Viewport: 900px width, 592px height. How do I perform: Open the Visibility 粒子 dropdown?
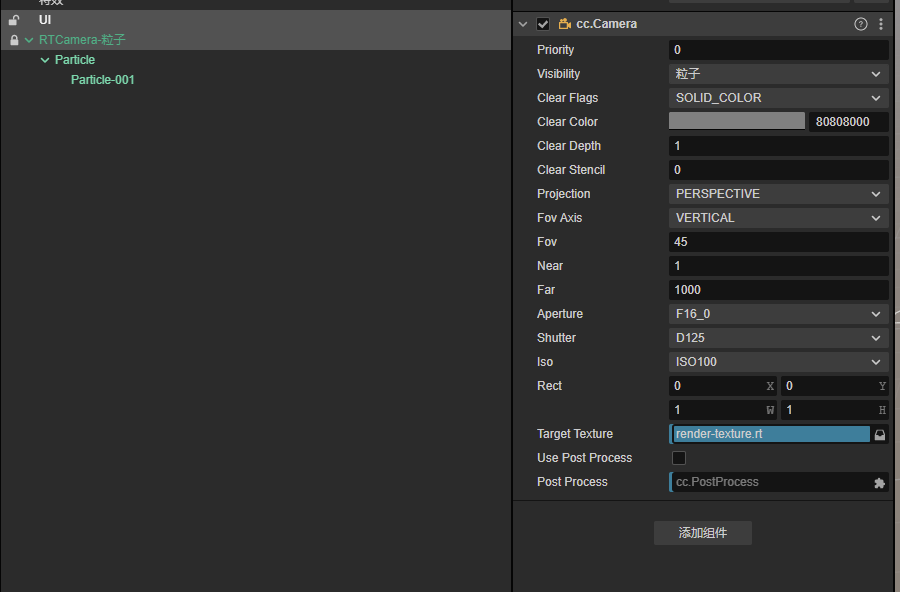[x=778, y=74]
